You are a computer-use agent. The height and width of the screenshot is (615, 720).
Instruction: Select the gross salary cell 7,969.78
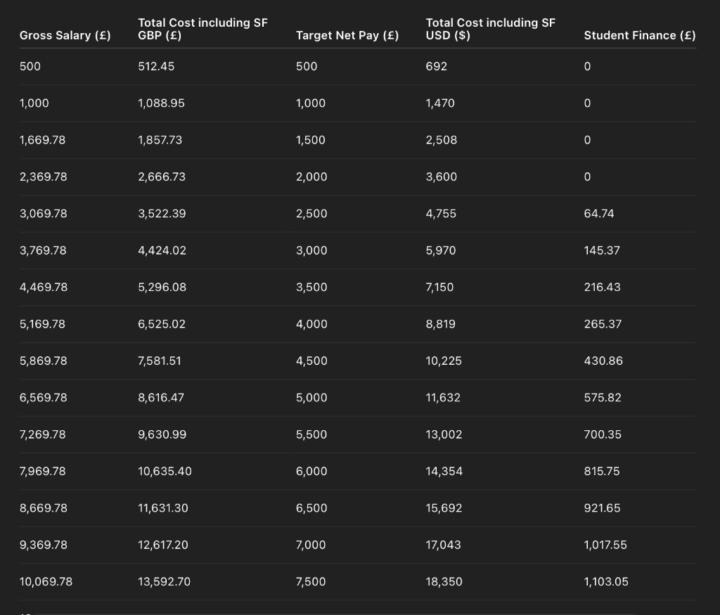43,471
